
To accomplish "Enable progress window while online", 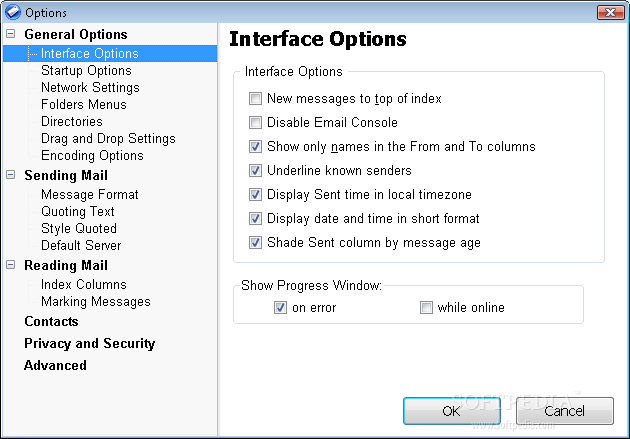I will (x=426, y=308).
